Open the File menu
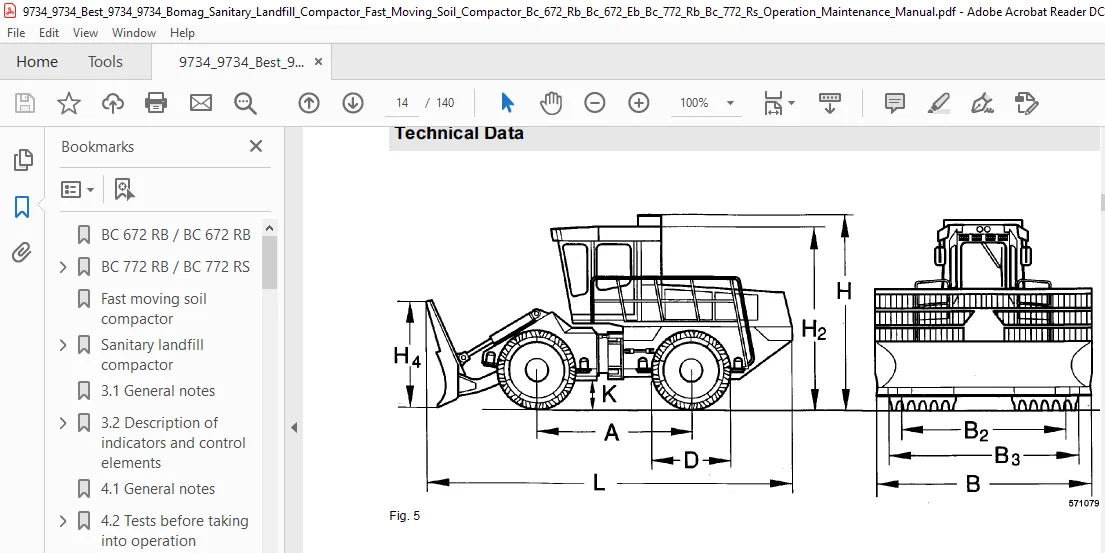Screen dimensions: 1105x553 [x=16, y=33]
